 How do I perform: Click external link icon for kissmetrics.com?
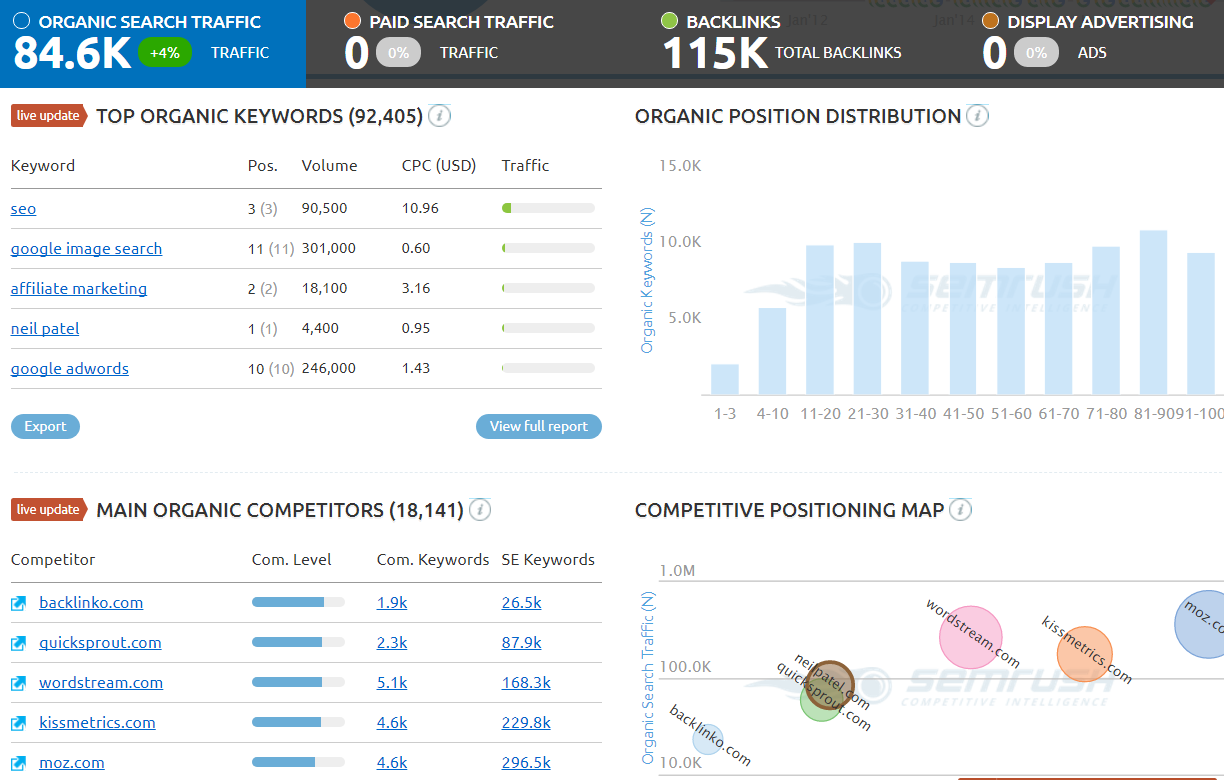tap(18, 723)
